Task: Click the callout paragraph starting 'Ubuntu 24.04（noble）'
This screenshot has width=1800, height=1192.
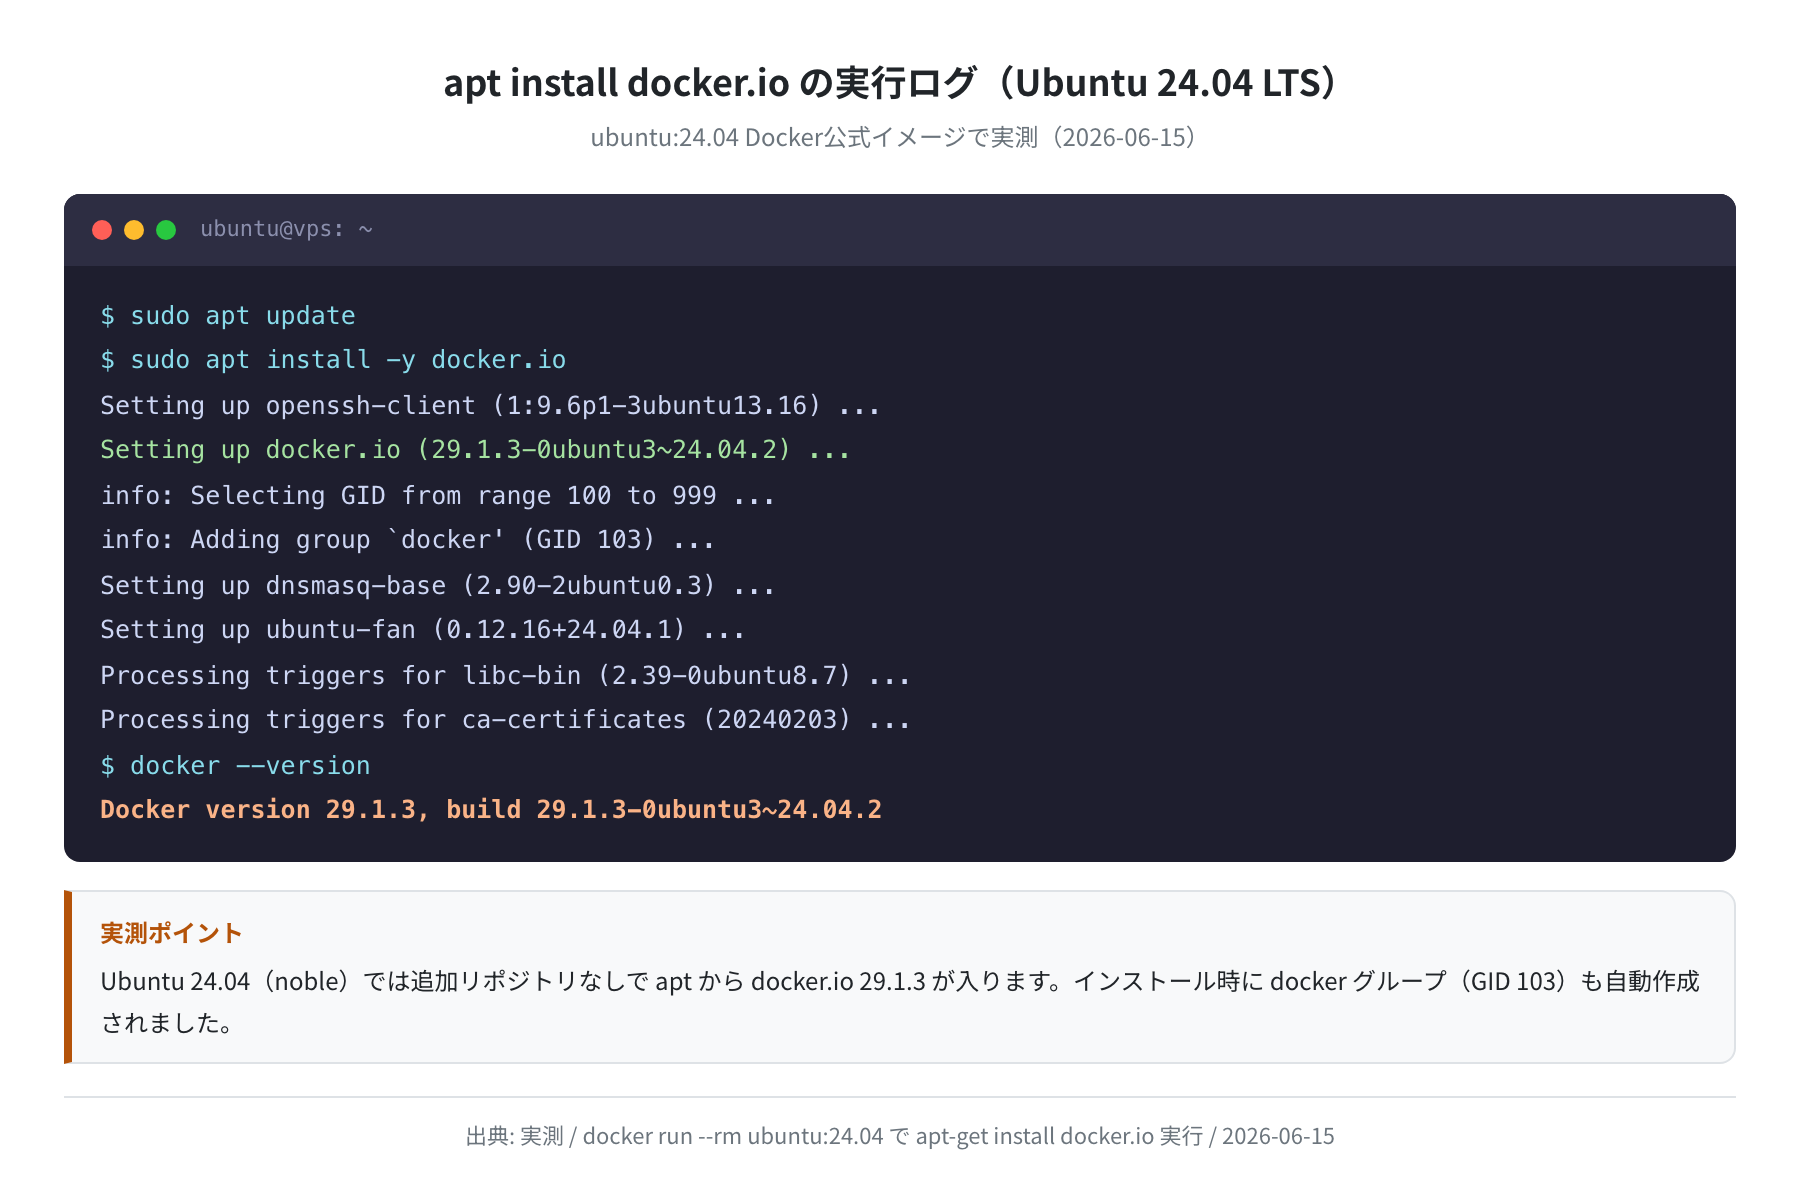Action: (x=900, y=1002)
